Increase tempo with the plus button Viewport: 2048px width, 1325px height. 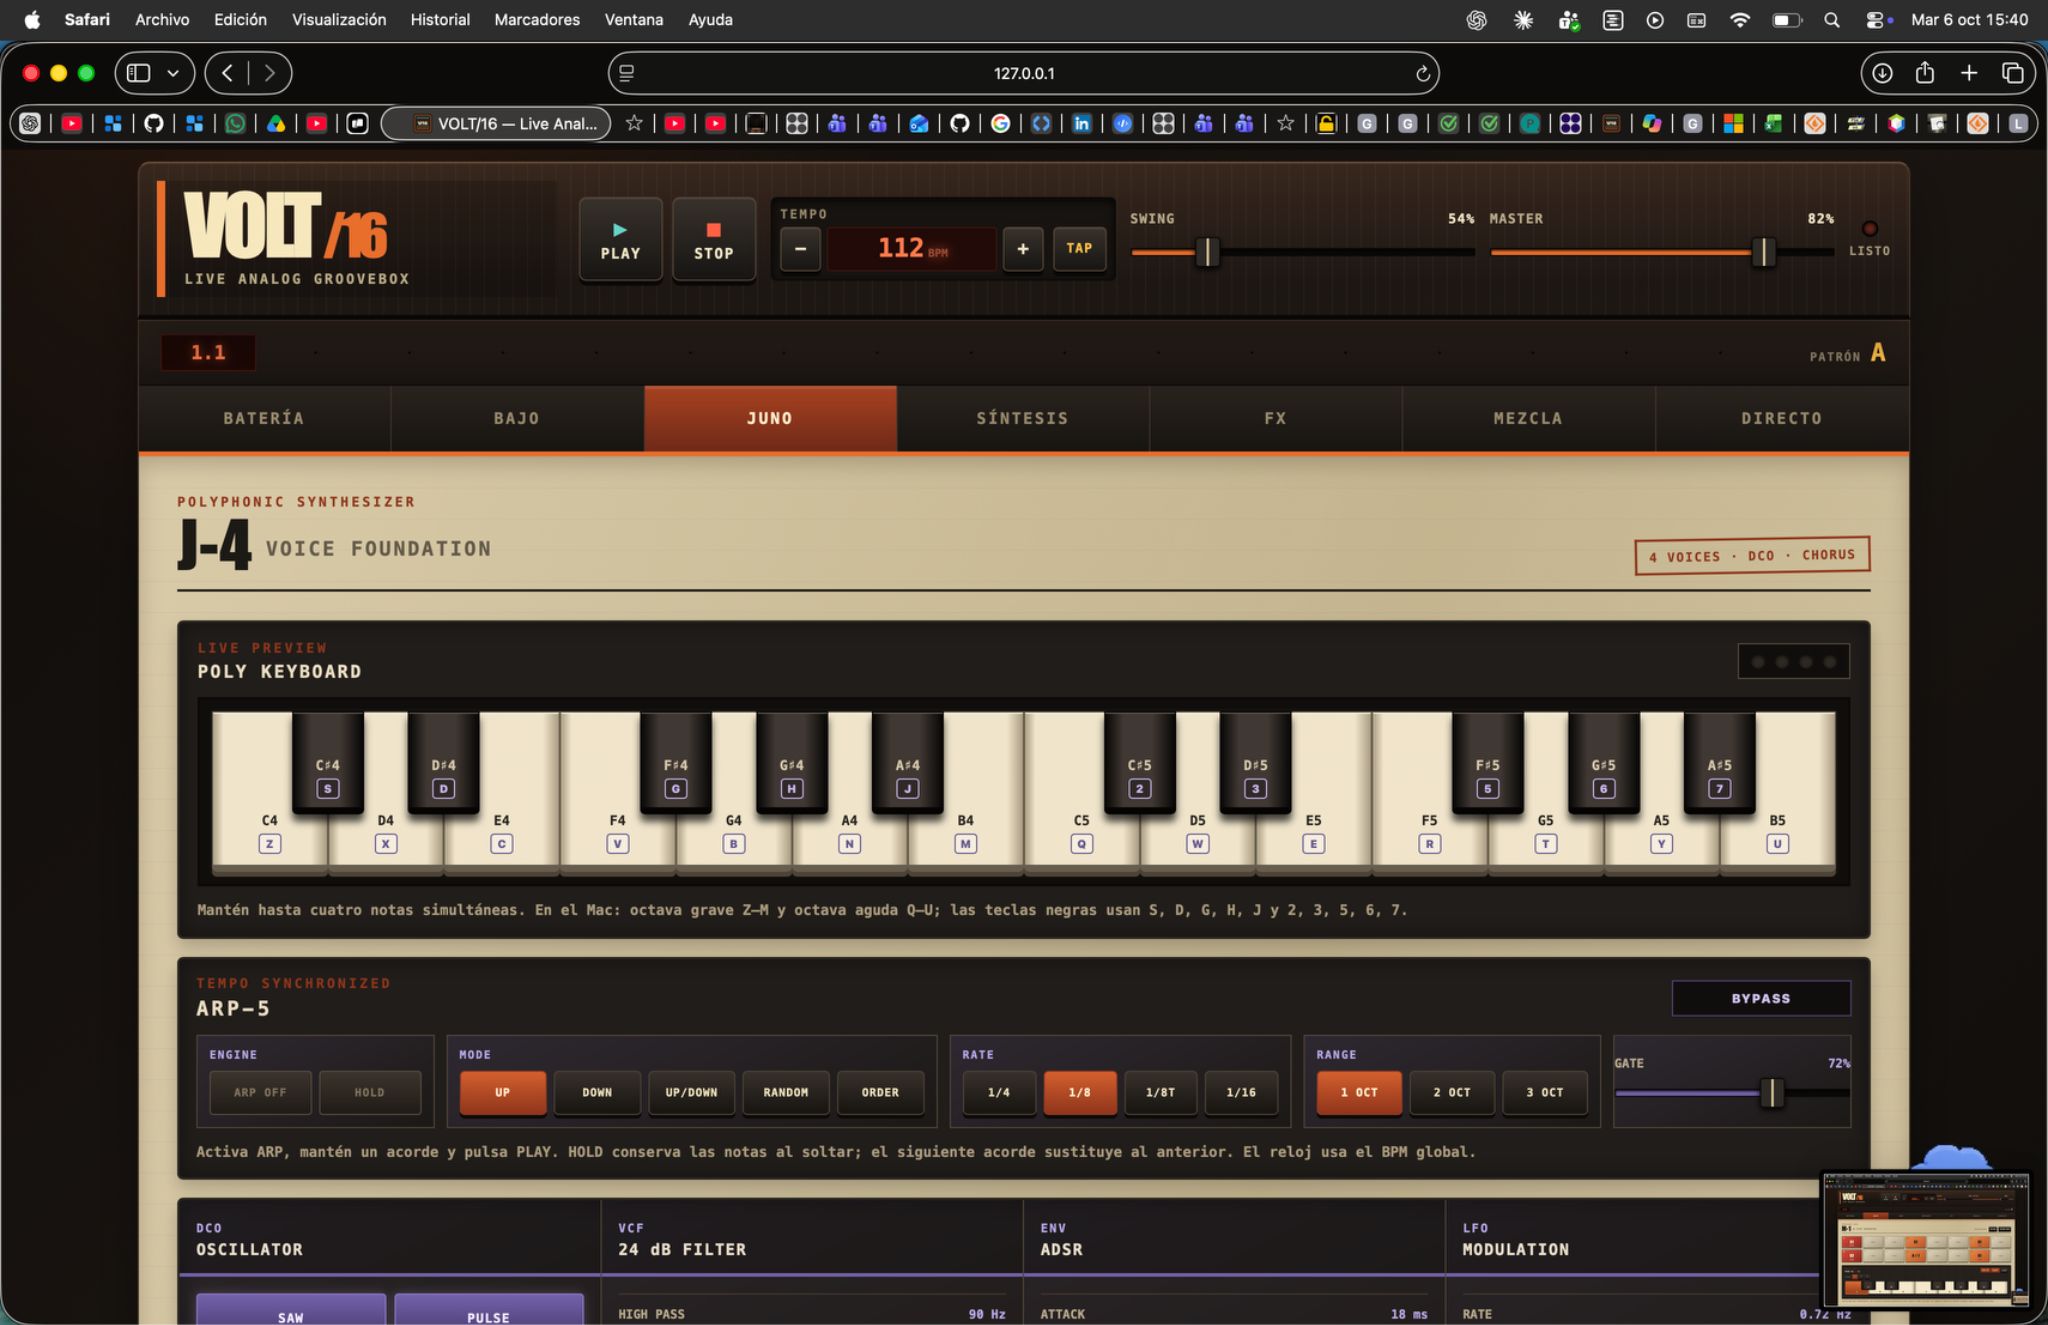click(x=1022, y=249)
